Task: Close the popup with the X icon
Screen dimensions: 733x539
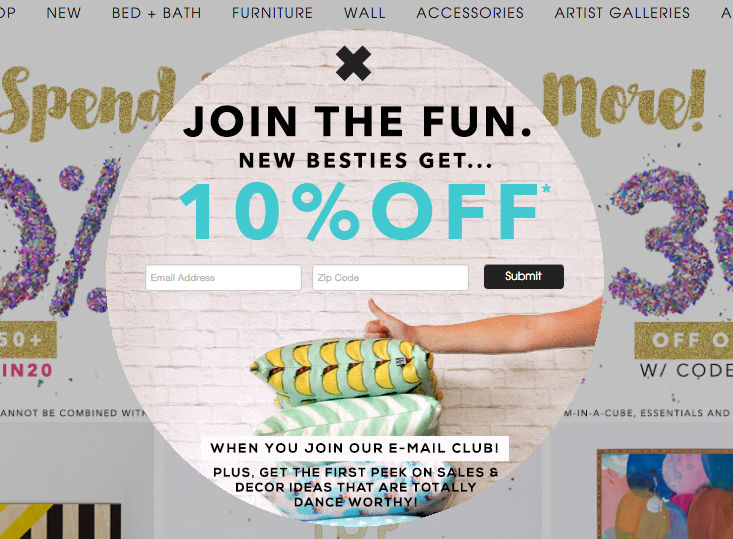Action: [353, 63]
